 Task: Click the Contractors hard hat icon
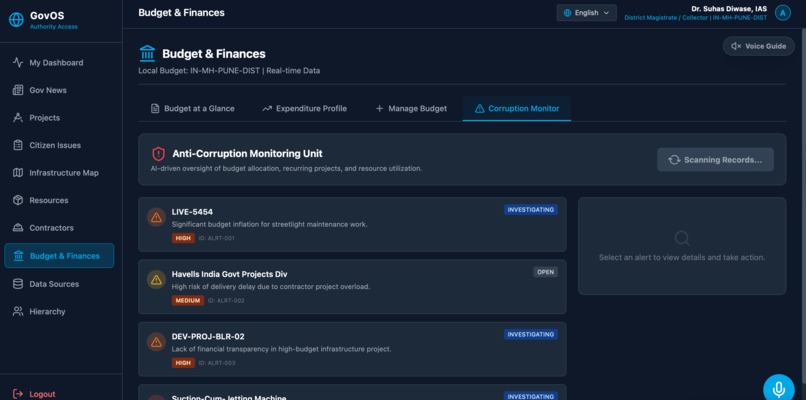click(18, 228)
